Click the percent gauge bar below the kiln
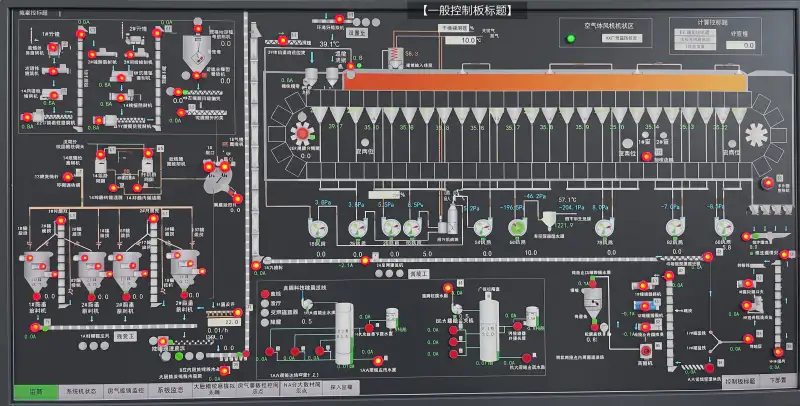Image resolution: width=800 pixels, height=406 pixels. (x=385, y=194)
